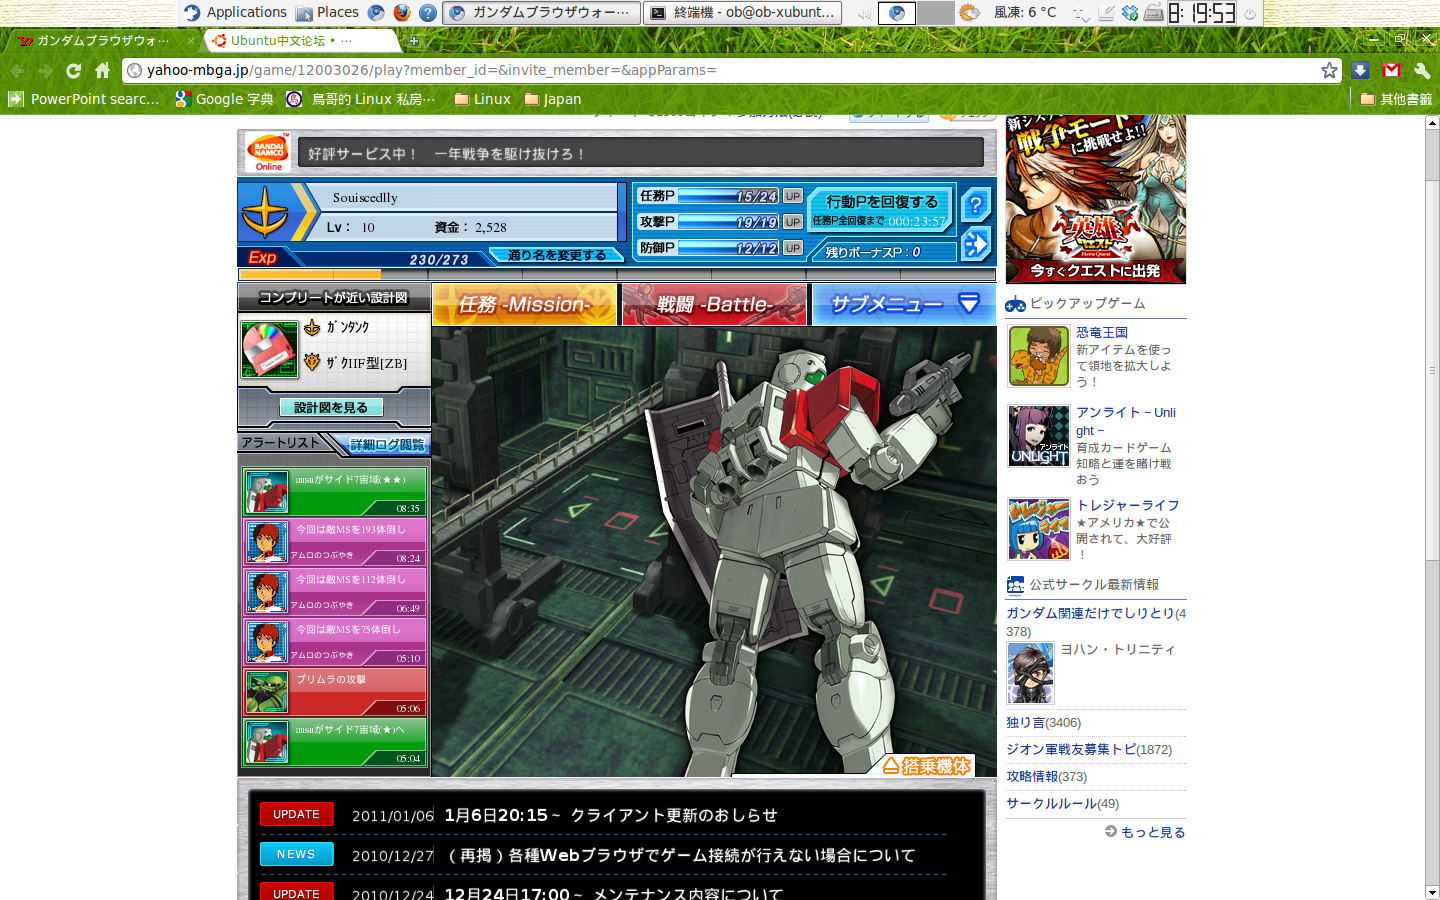Open 攻略情報 link
The image size is (1440, 900).
(1032, 776)
